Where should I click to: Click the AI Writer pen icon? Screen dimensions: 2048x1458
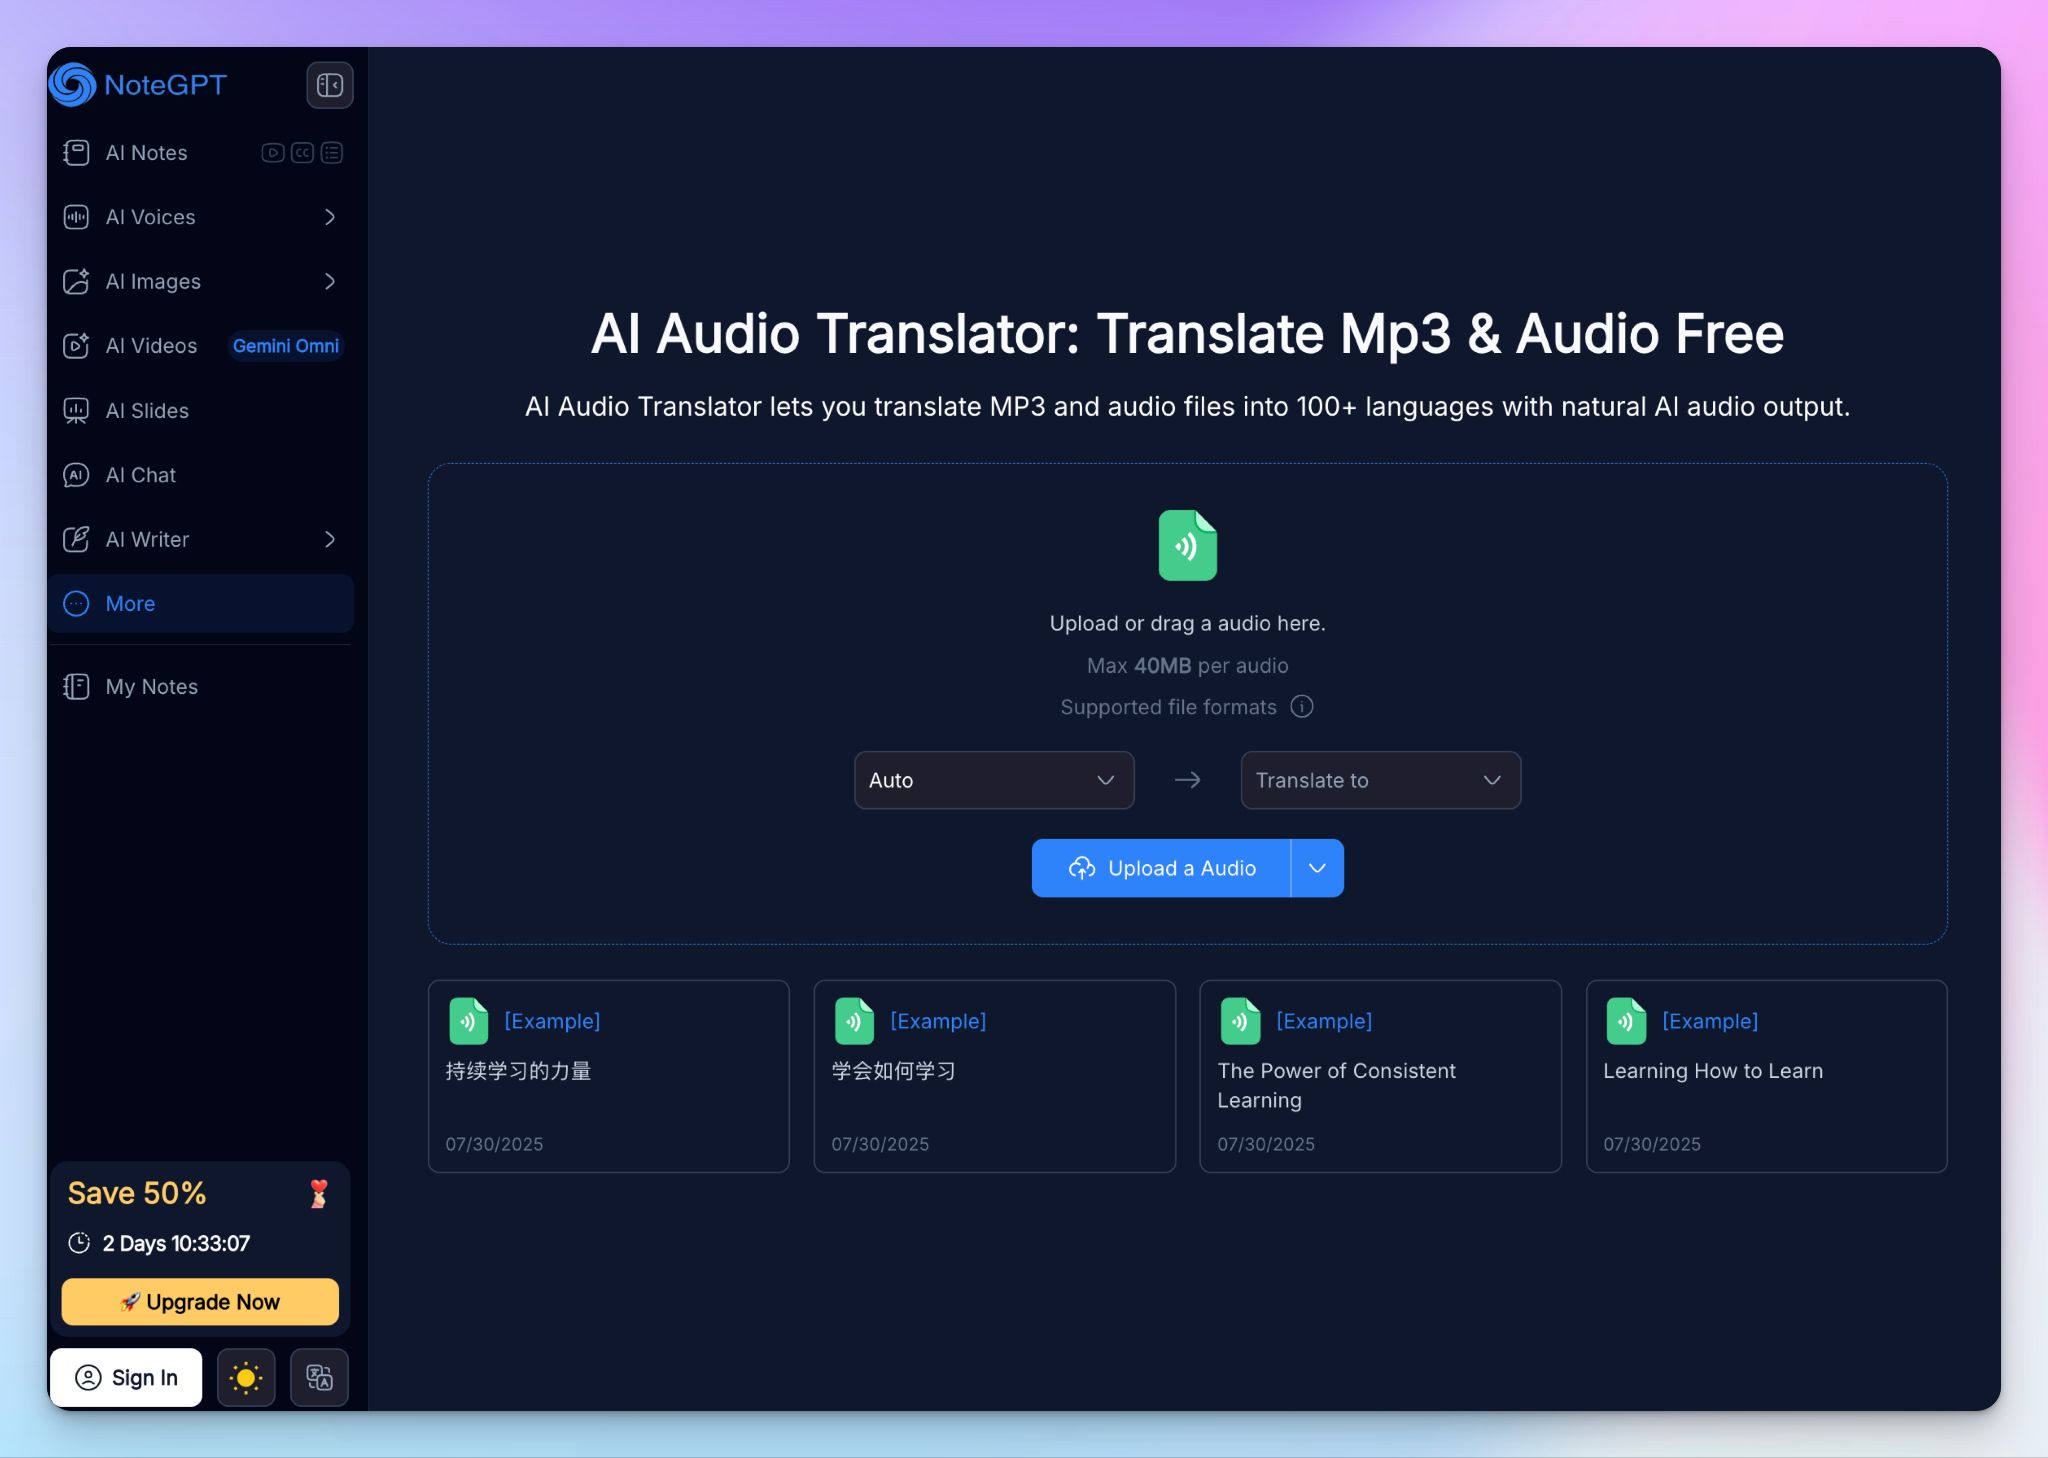click(76, 539)
